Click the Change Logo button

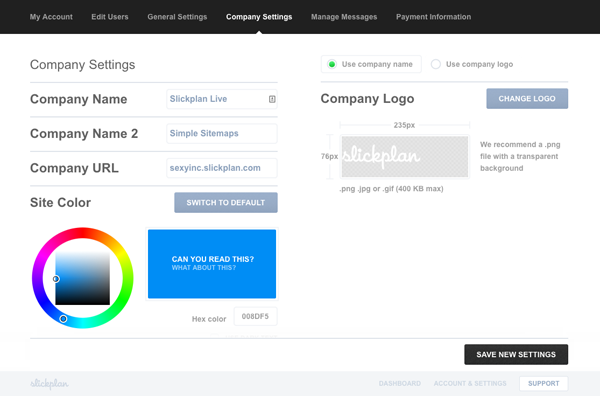pos(527,99)
